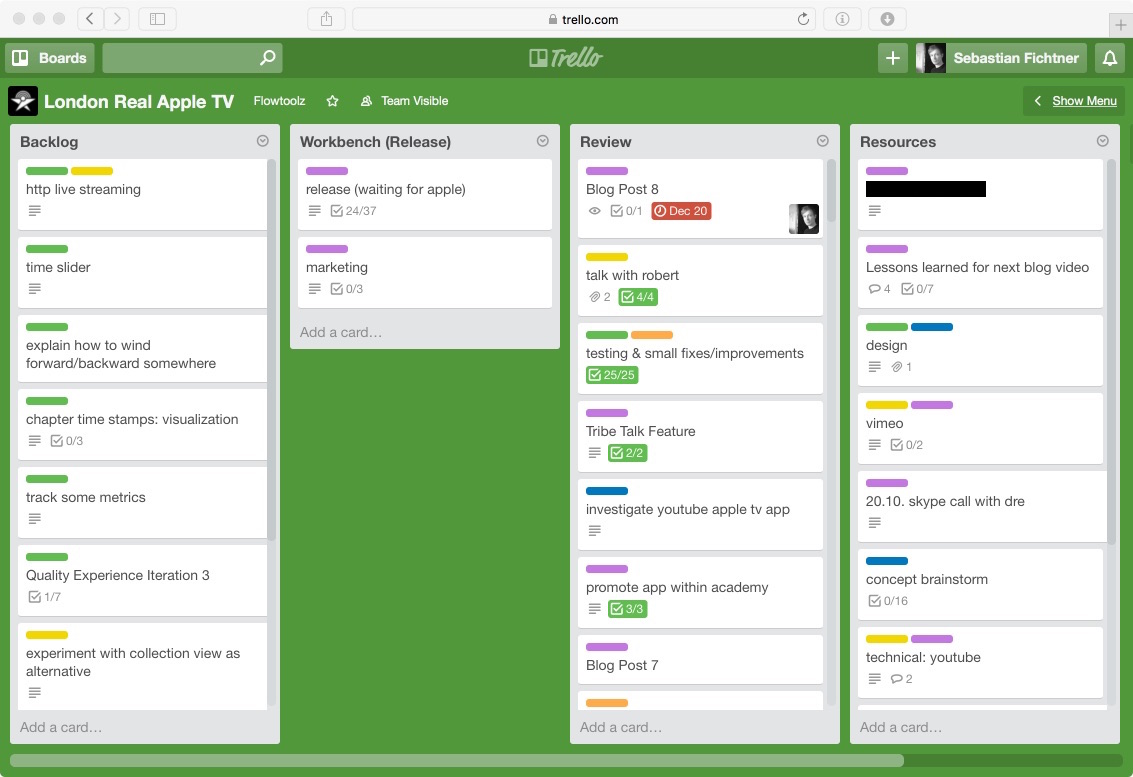Viewport: 1133px width, 777px height.
Task: Click checklist 0/3 badge on marketing card
Action: [x=347, y=289]
